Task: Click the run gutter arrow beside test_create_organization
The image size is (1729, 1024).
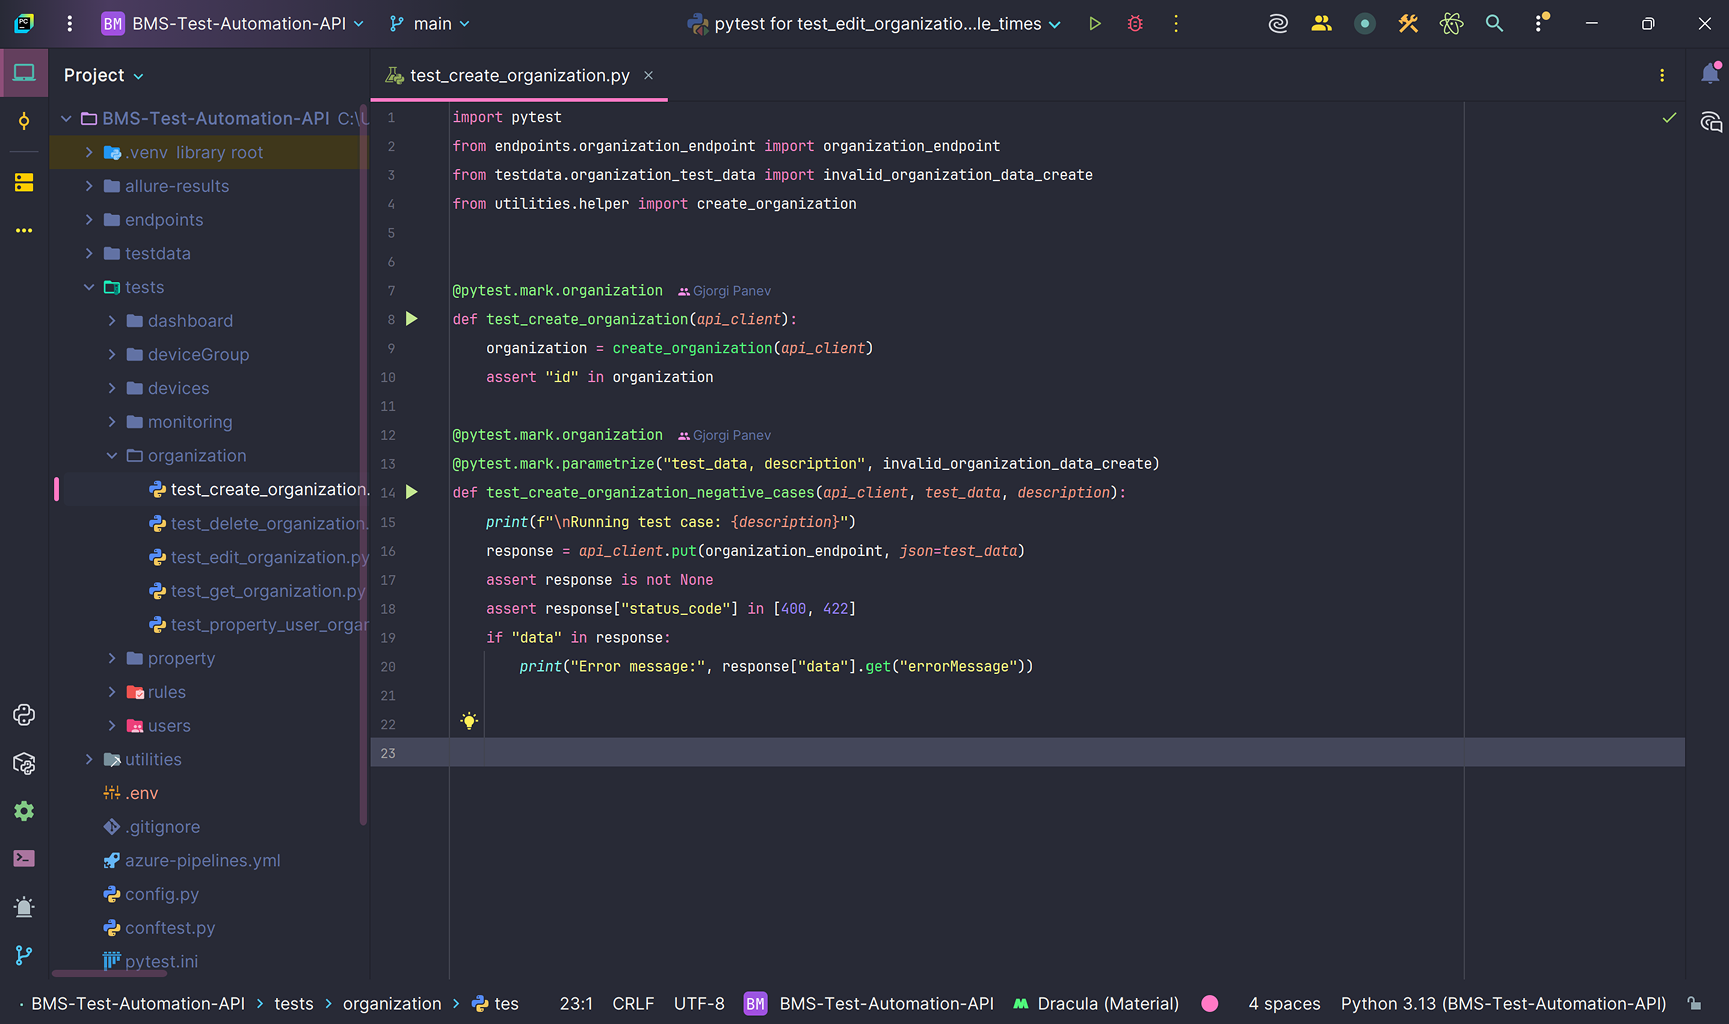Action: click(x=411, y=318)
